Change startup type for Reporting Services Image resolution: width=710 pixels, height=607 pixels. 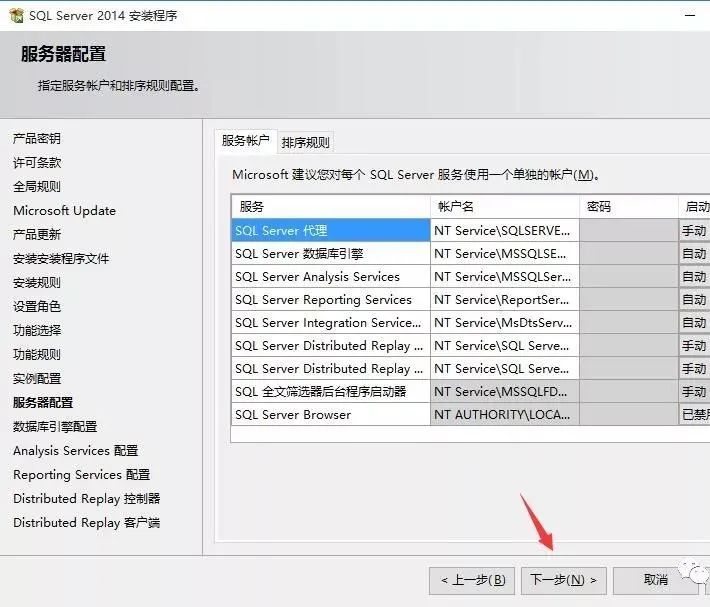pyautogui.click(x=695, y=300)
